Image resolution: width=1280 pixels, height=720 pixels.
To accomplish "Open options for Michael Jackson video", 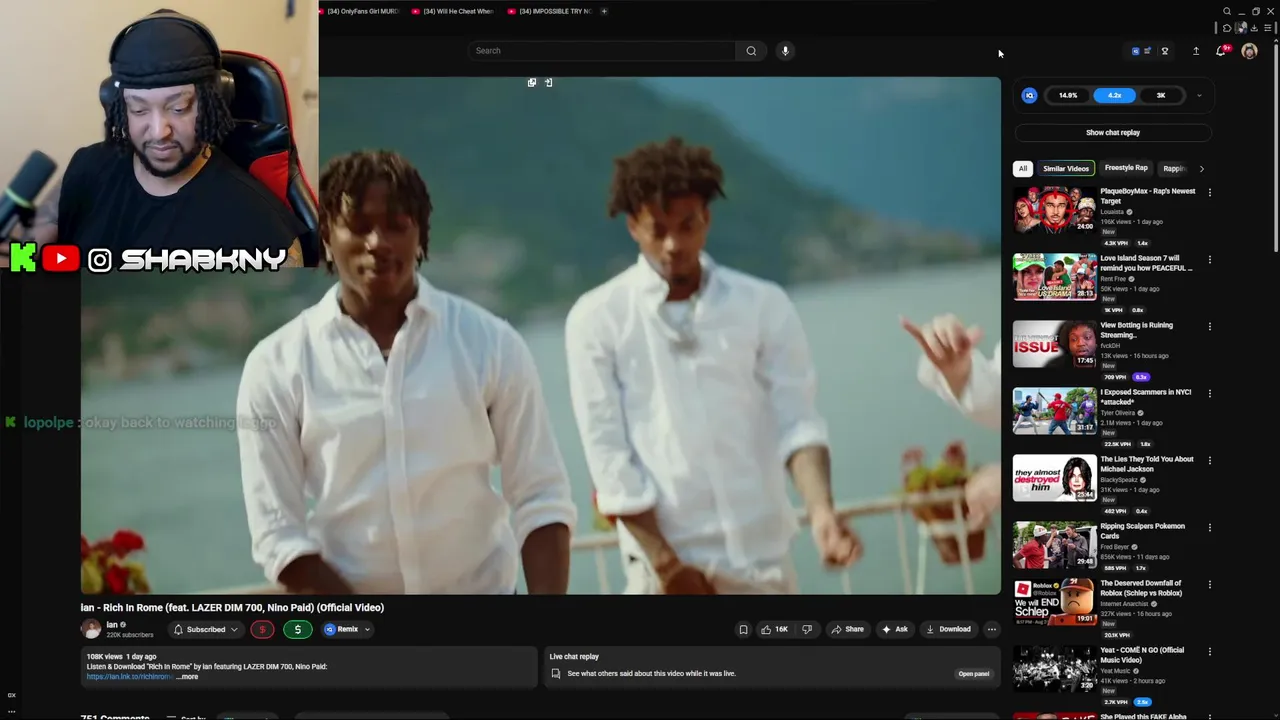I will tap(1210, 460).
